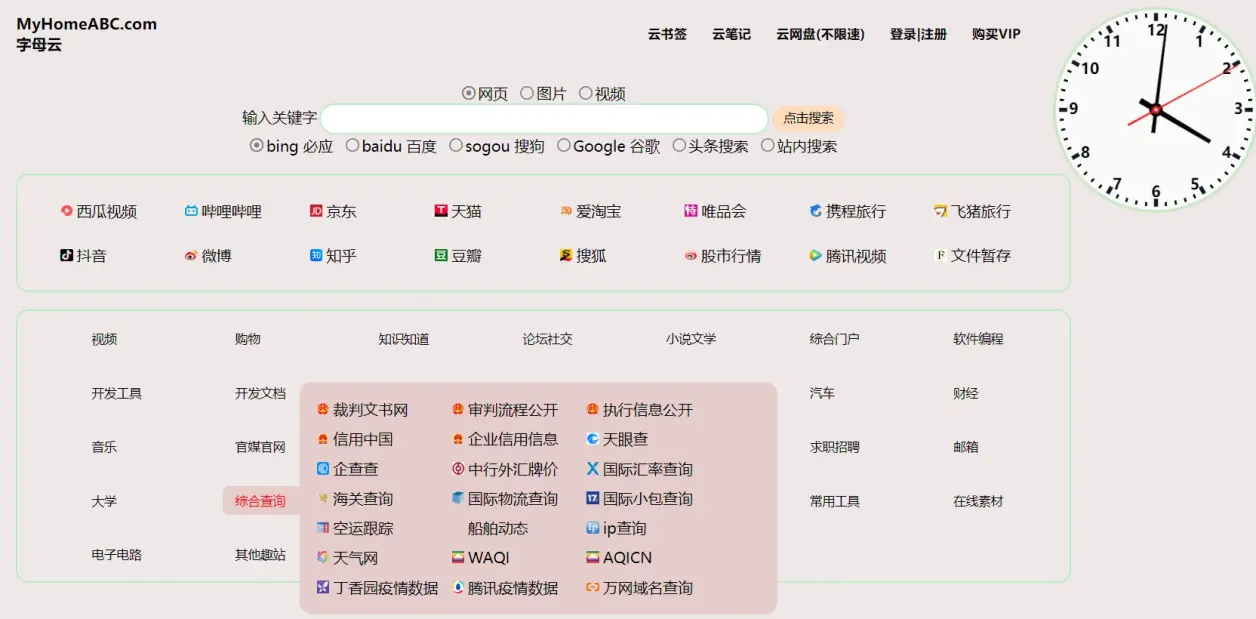The width and height of the screenshot is (1256, 619).
Task: Open the 企业信用信息 link
Action: point(513,439)
